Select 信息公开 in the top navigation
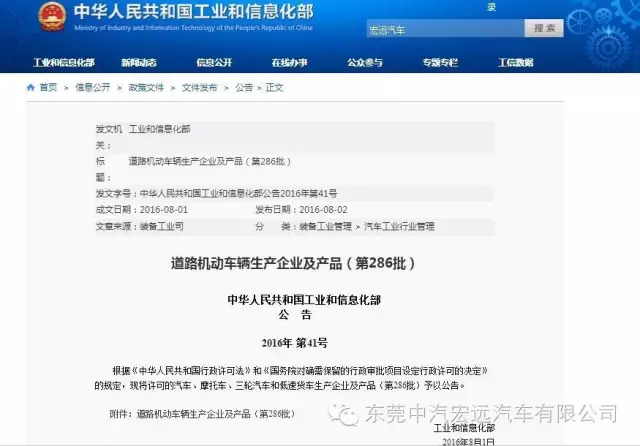The height and width of the screenshot is (446, 640). point(213,62)
